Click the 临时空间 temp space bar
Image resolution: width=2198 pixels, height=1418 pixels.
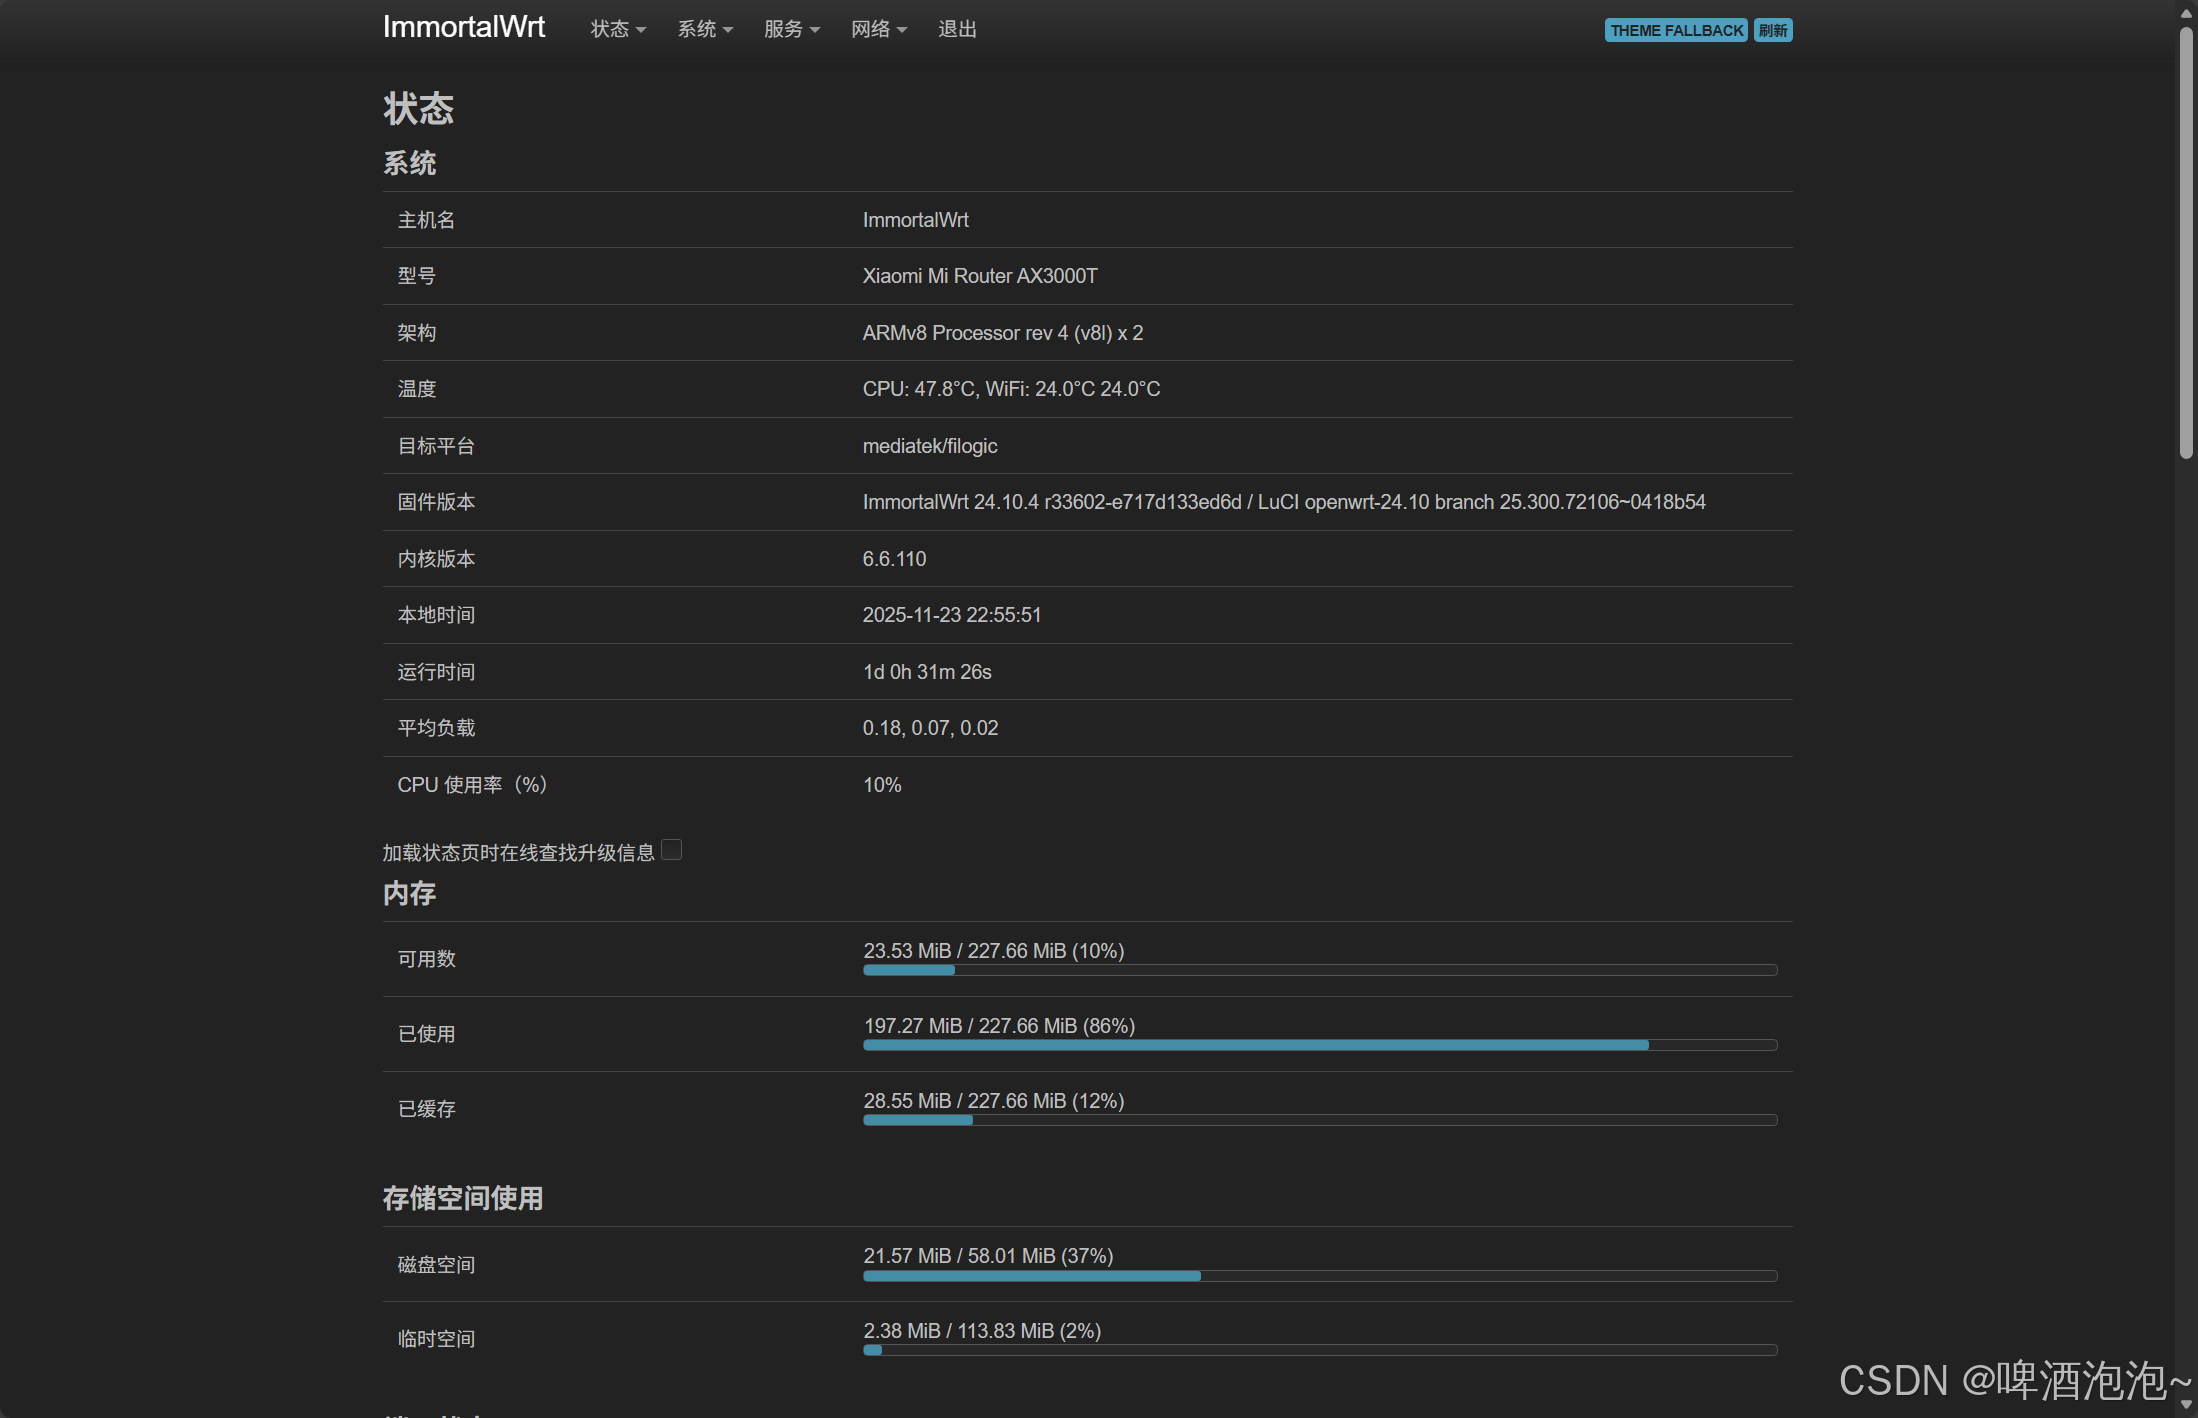pos(1319,1350)
